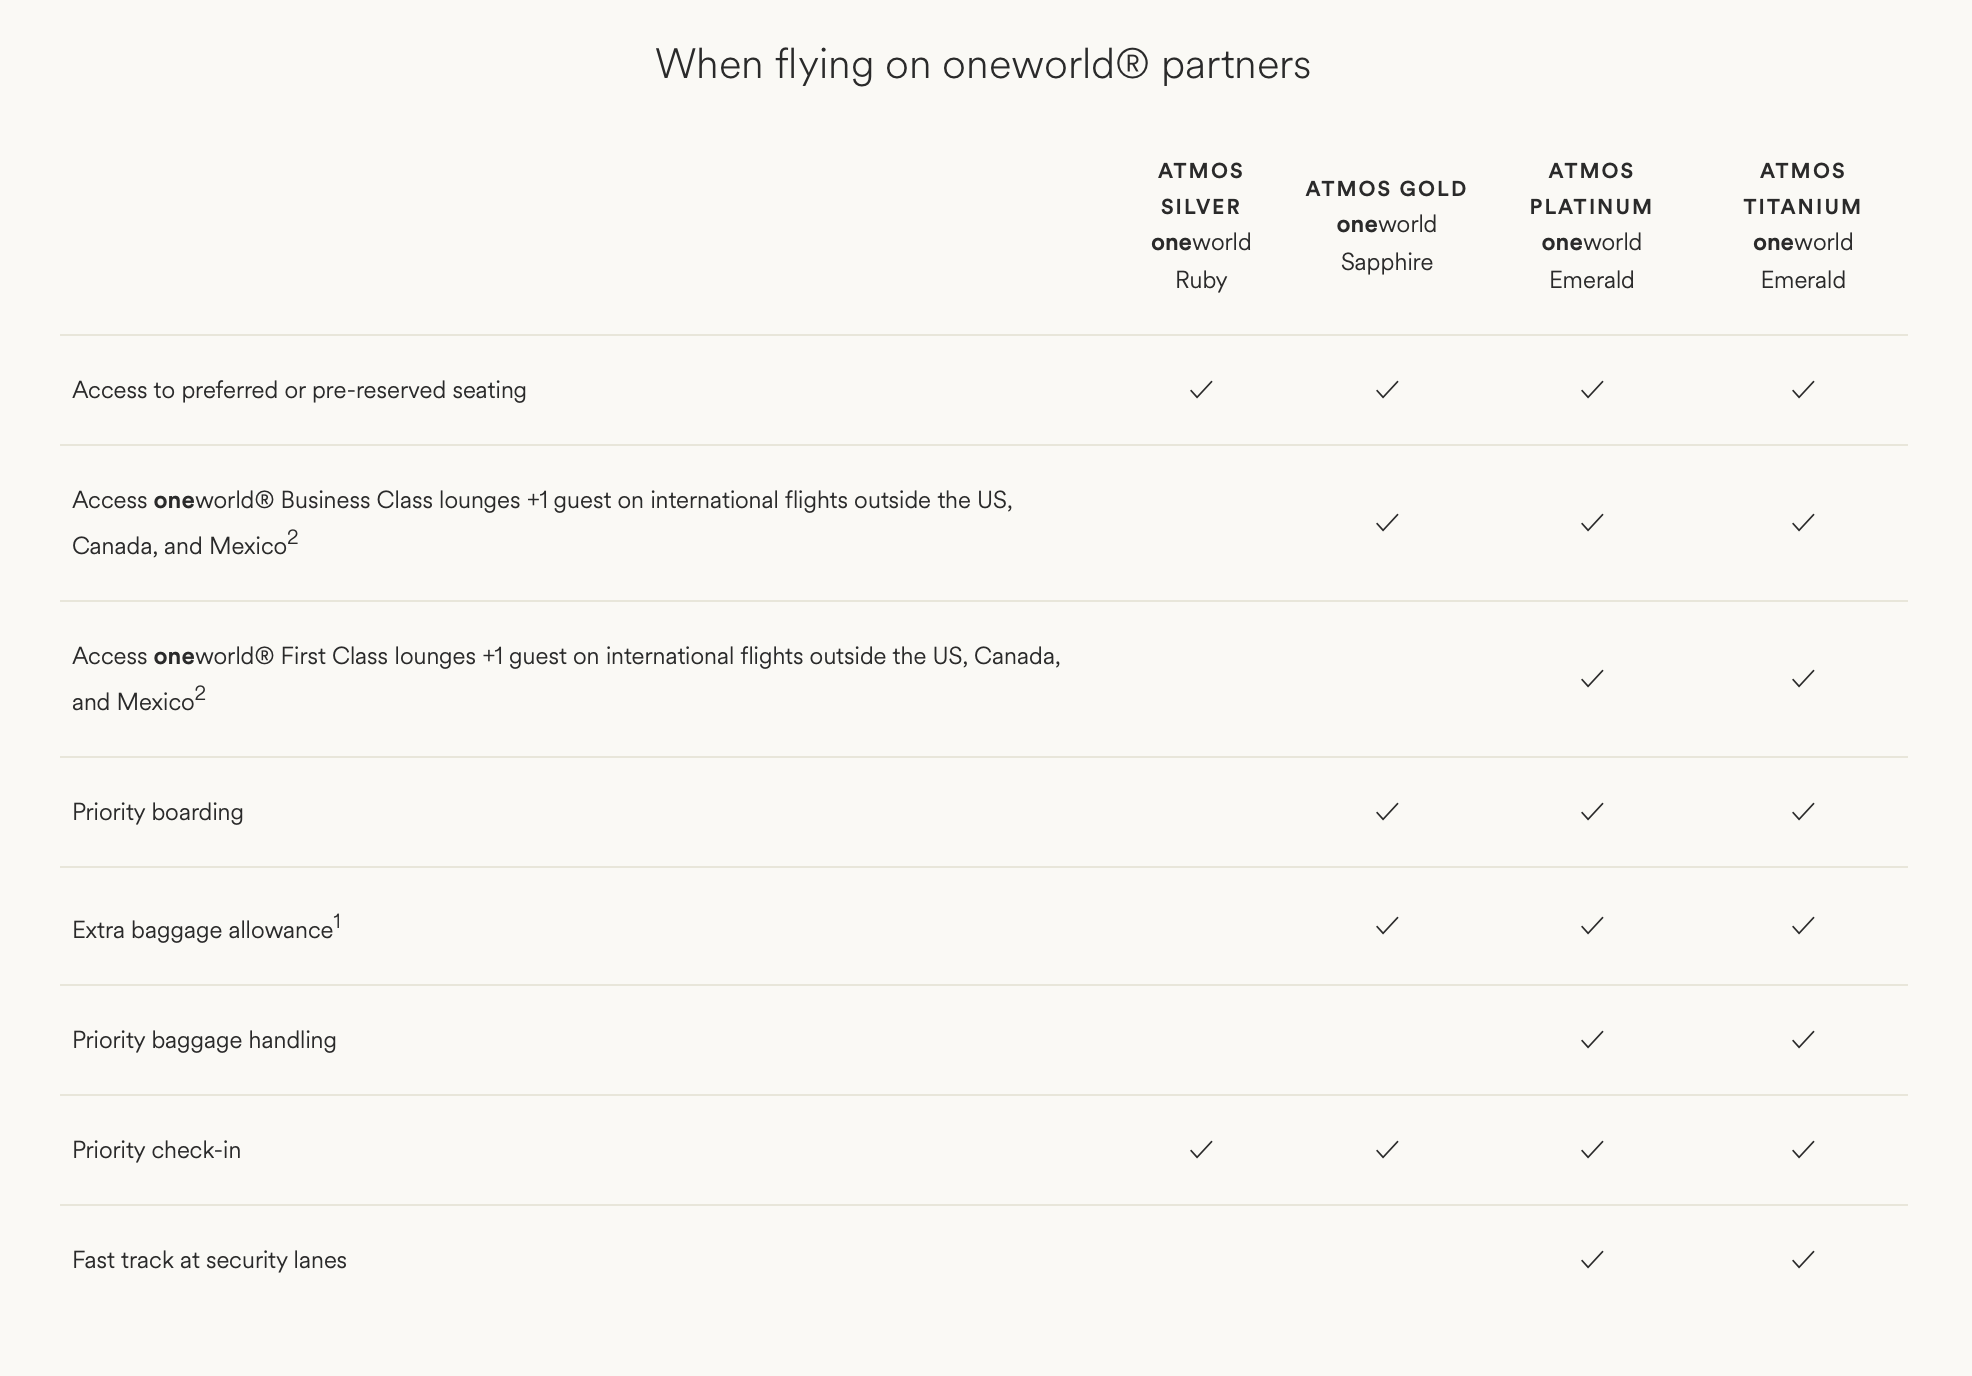Click Atmos Platinum checkmark for Fast track security
Screen dimensions: 1972x1376
pyautogui.click(x=1592, y=1260)
